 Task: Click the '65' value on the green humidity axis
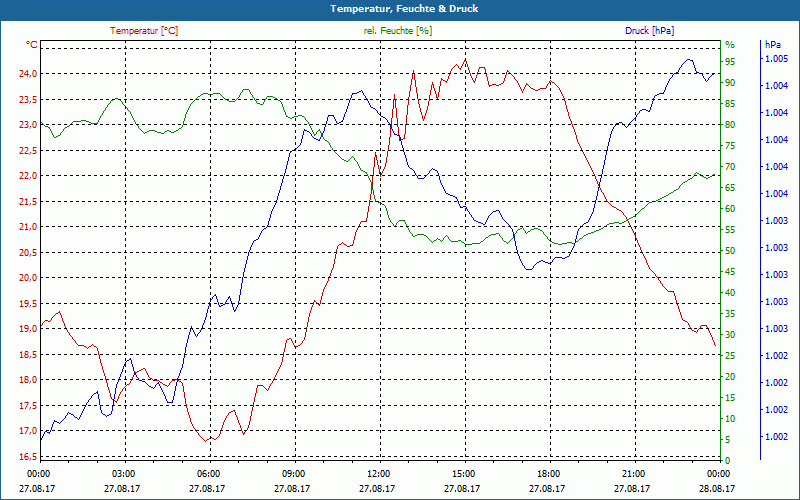pos(730,188)
